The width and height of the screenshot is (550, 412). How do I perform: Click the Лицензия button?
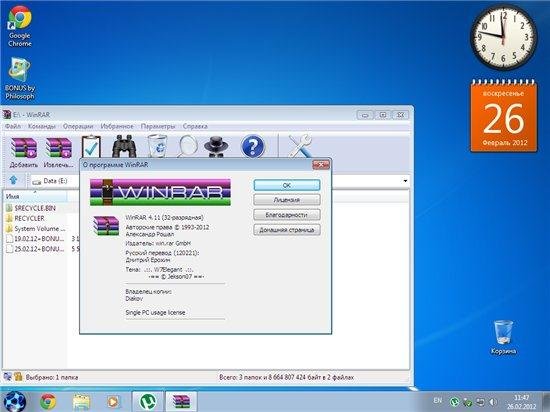(287, 200)
